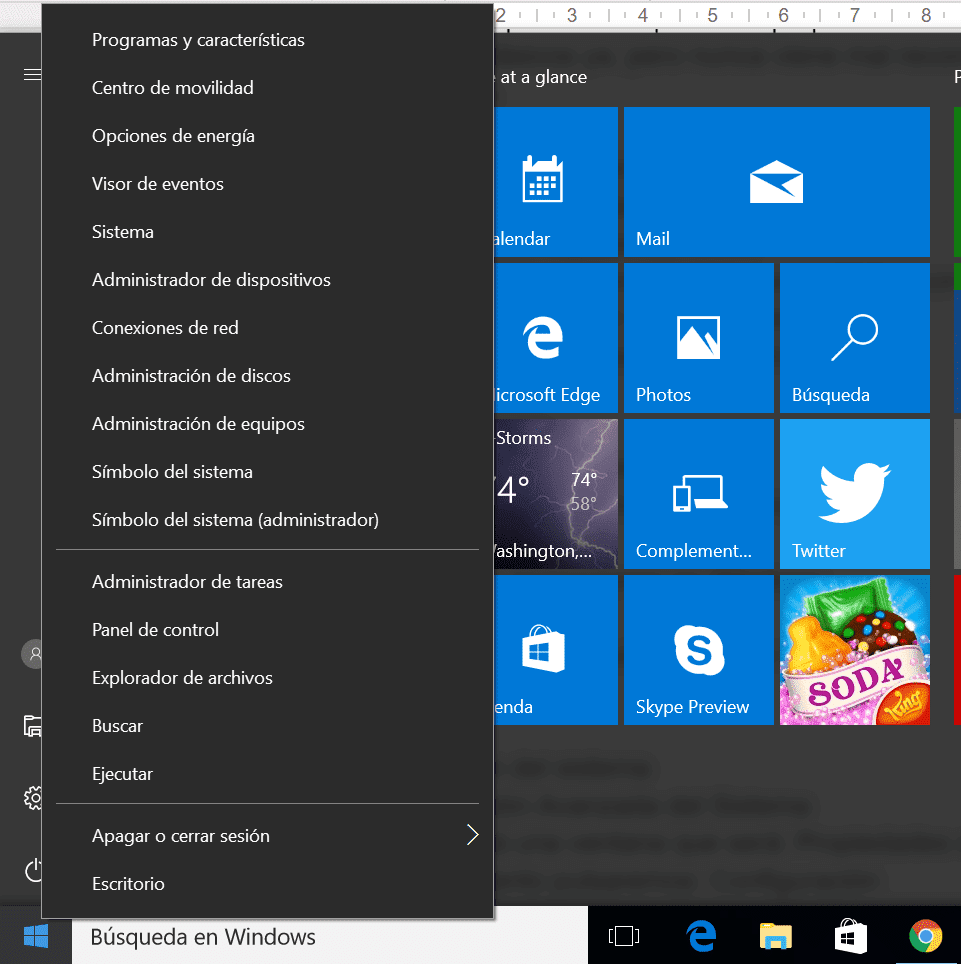Click the user account icon in Start
This screenshot has height=964, width=961.
pyautogui.click(x=32, y=654)
